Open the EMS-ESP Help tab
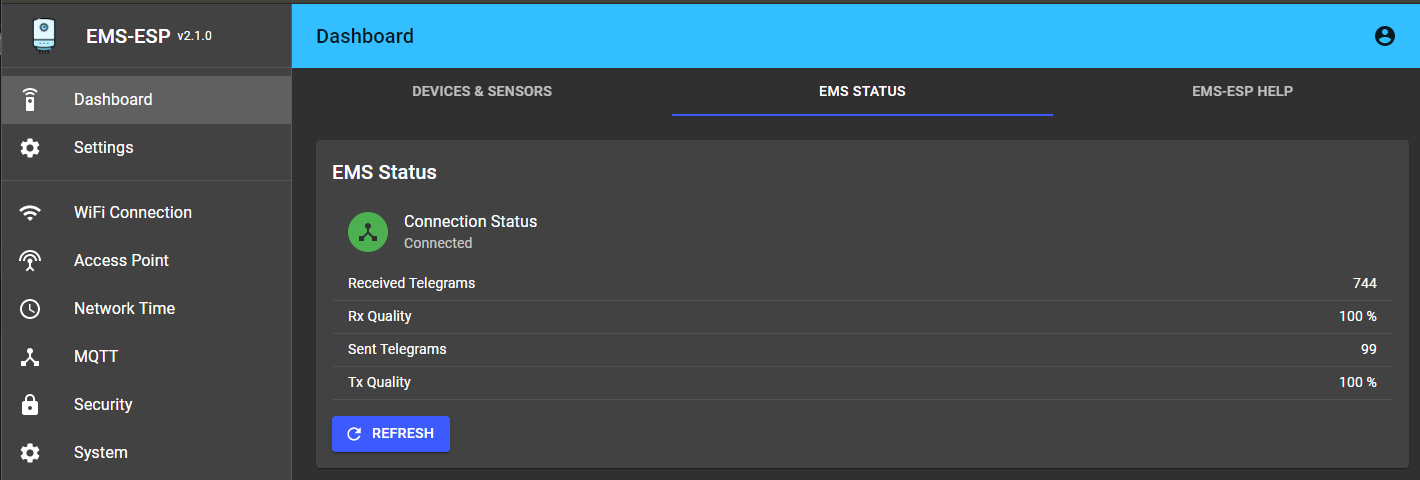1420x480 pixels. pyautogui.click(x=1242, y=91)
